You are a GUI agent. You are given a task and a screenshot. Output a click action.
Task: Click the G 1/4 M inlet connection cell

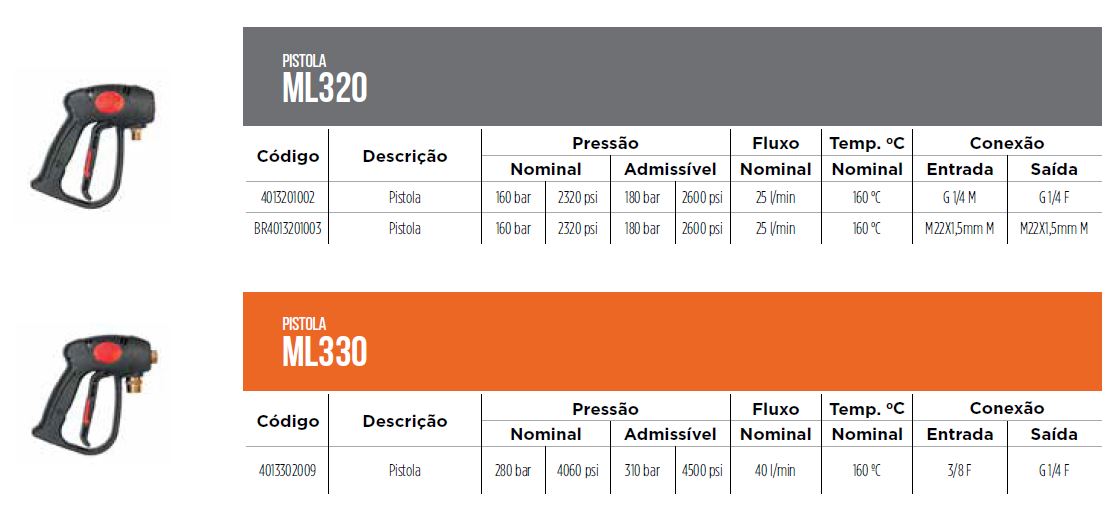pyautogui.click(x=960, y=198)
